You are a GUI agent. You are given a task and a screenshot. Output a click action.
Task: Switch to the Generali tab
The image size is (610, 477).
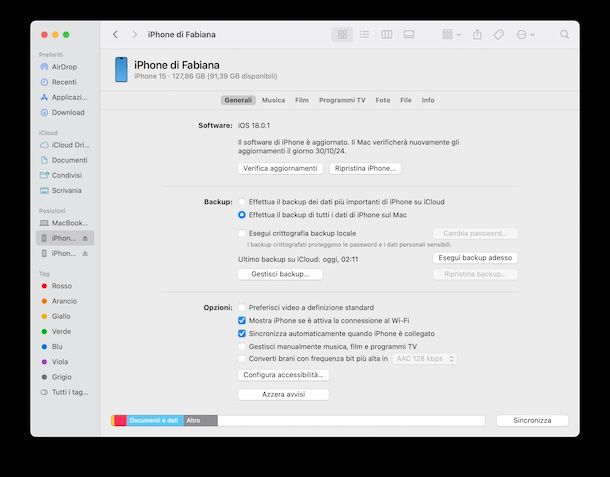238,100
